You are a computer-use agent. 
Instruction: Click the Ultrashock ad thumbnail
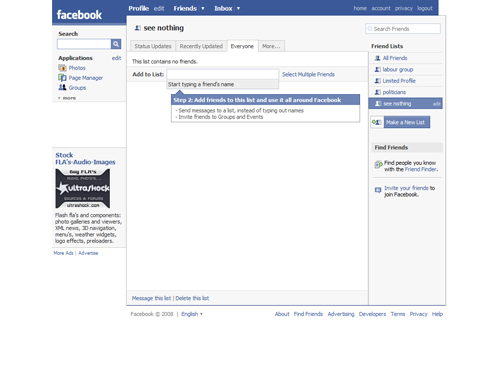pyautogui.click(x=82, y=188)
